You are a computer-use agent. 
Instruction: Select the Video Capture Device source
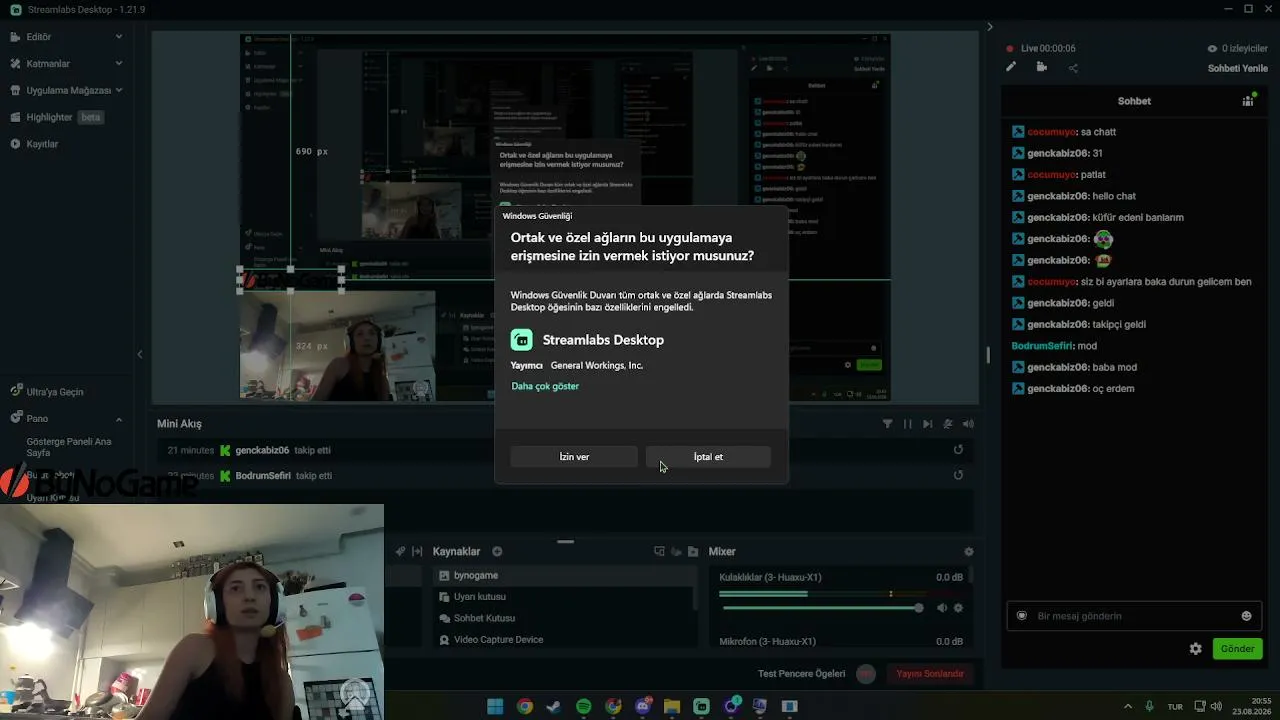[565, 639]
